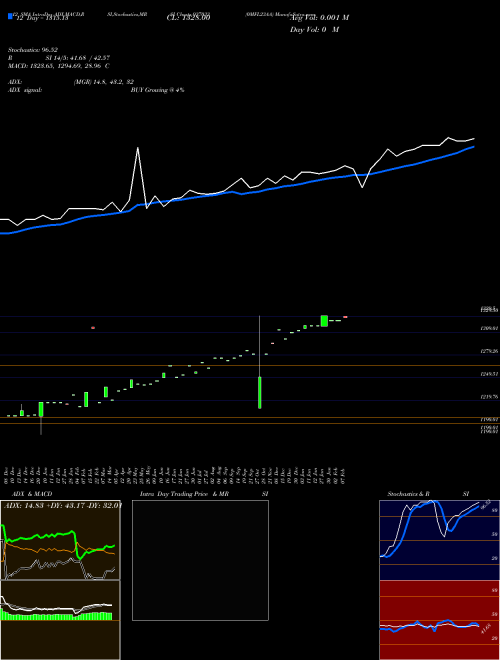Image resolution: width=500 pixels, height=660 pixels.
Task: Click the 'Stochastics & R' panel title
Action: [x=409, y=494]
